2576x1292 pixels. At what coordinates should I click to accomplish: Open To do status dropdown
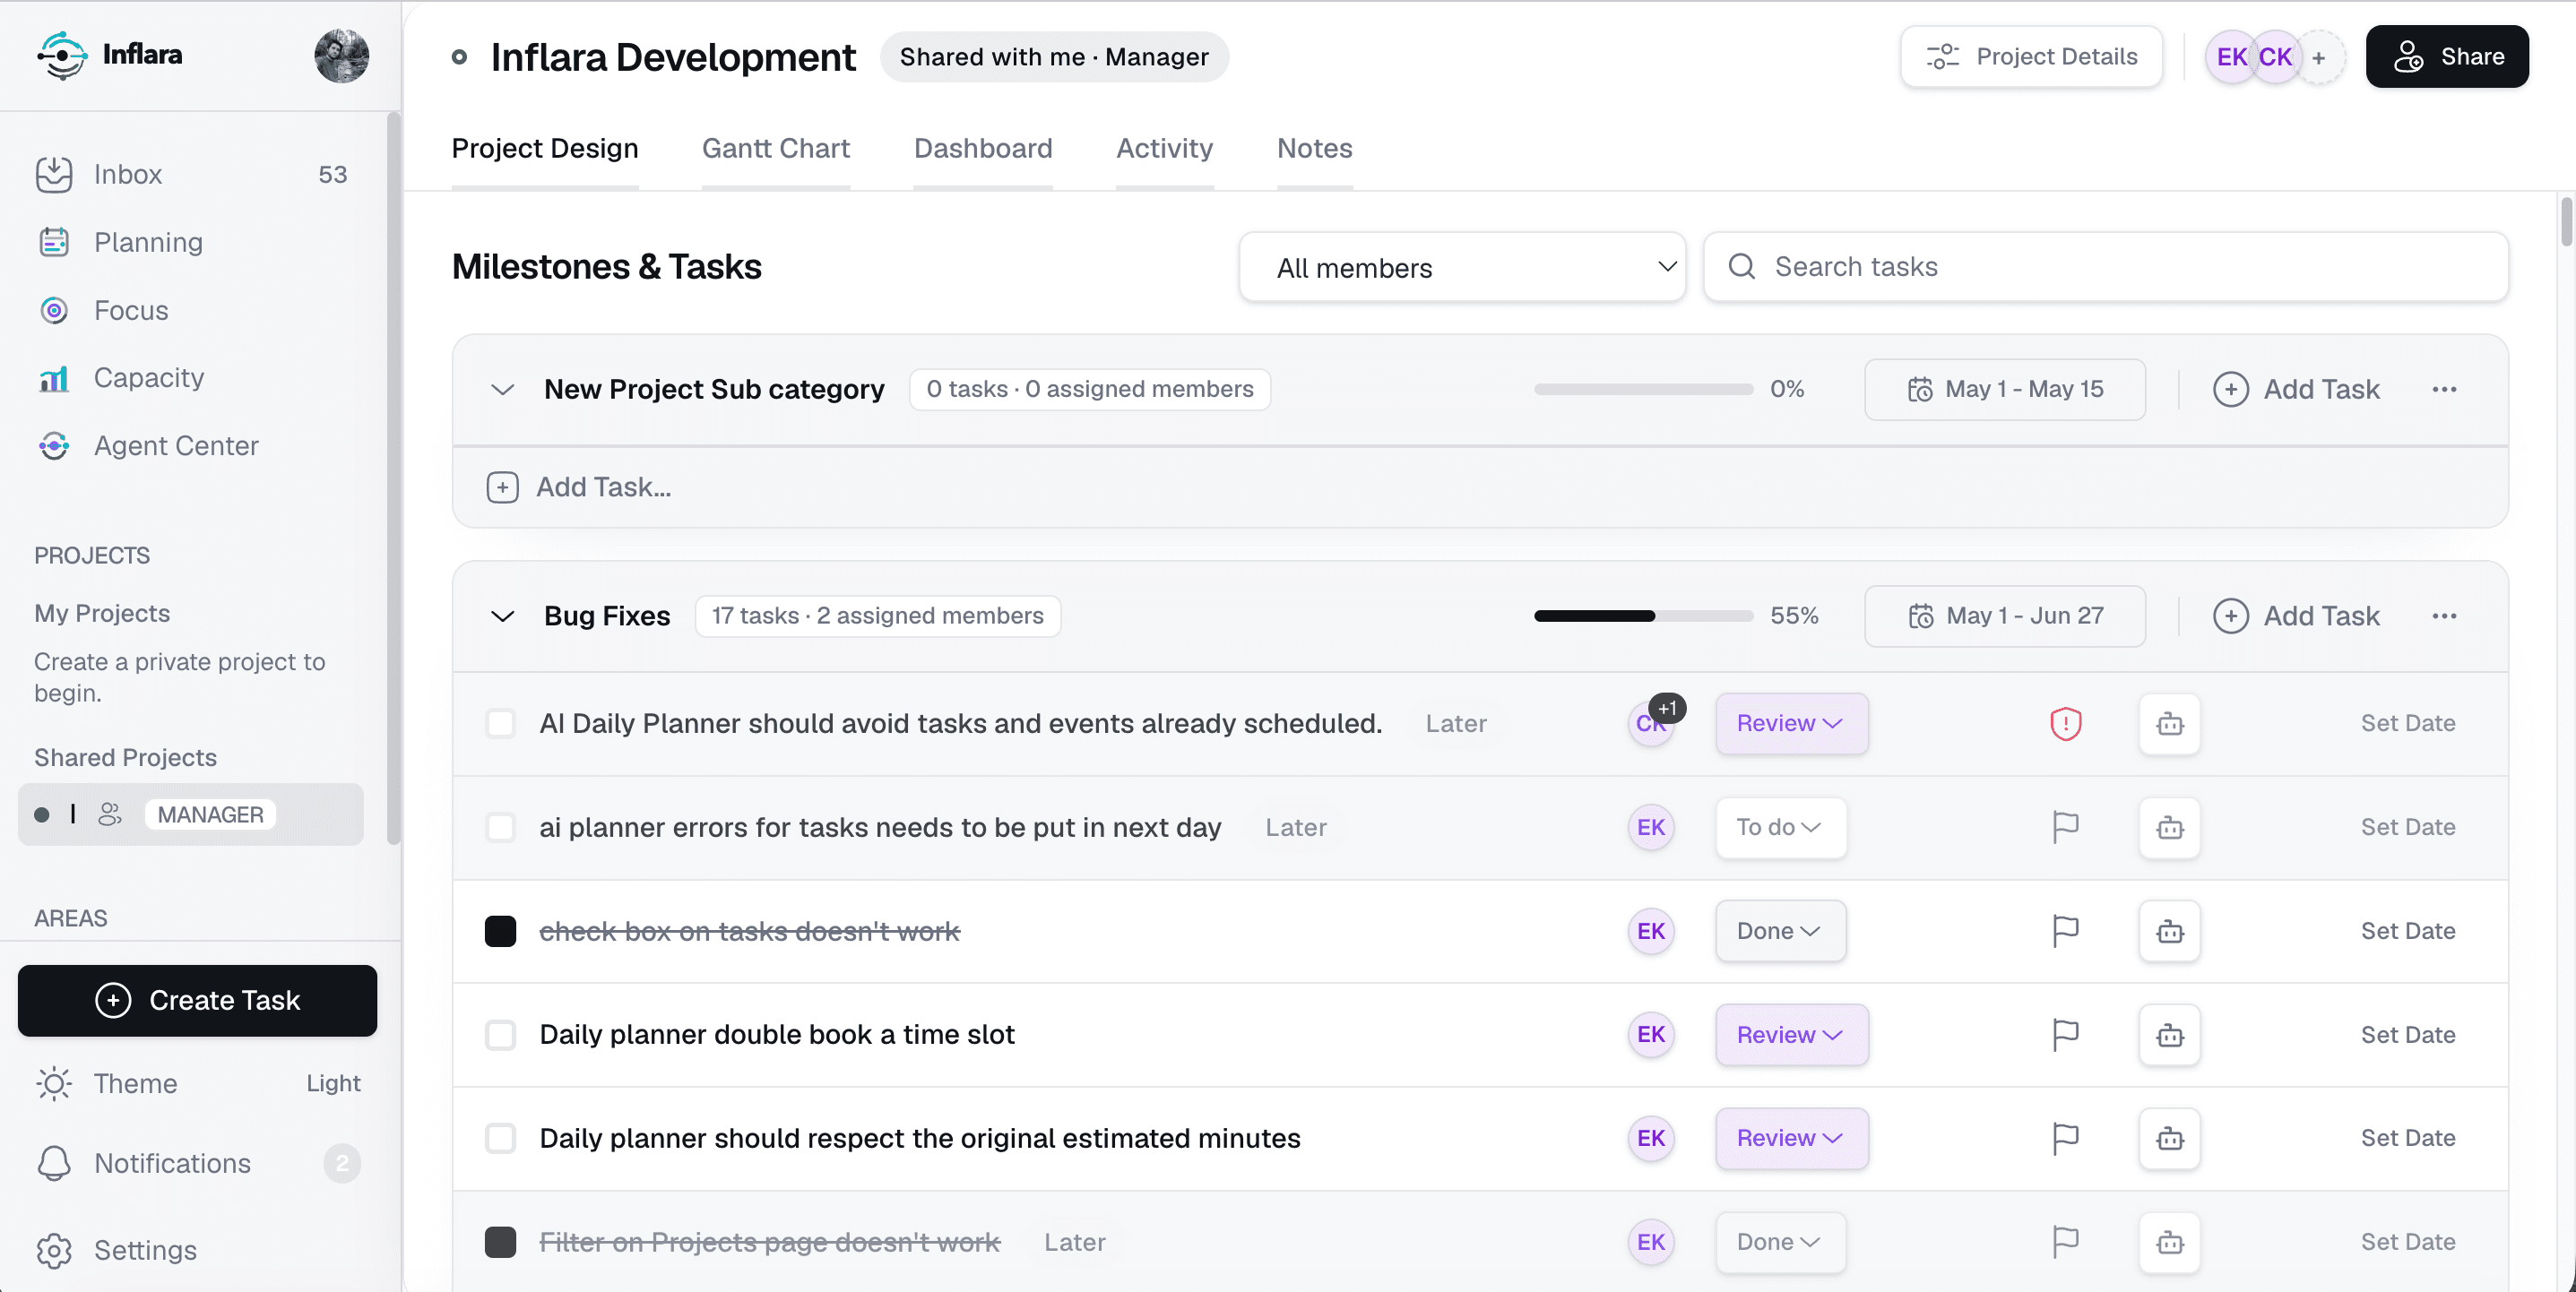click(x=1780, y=827)
